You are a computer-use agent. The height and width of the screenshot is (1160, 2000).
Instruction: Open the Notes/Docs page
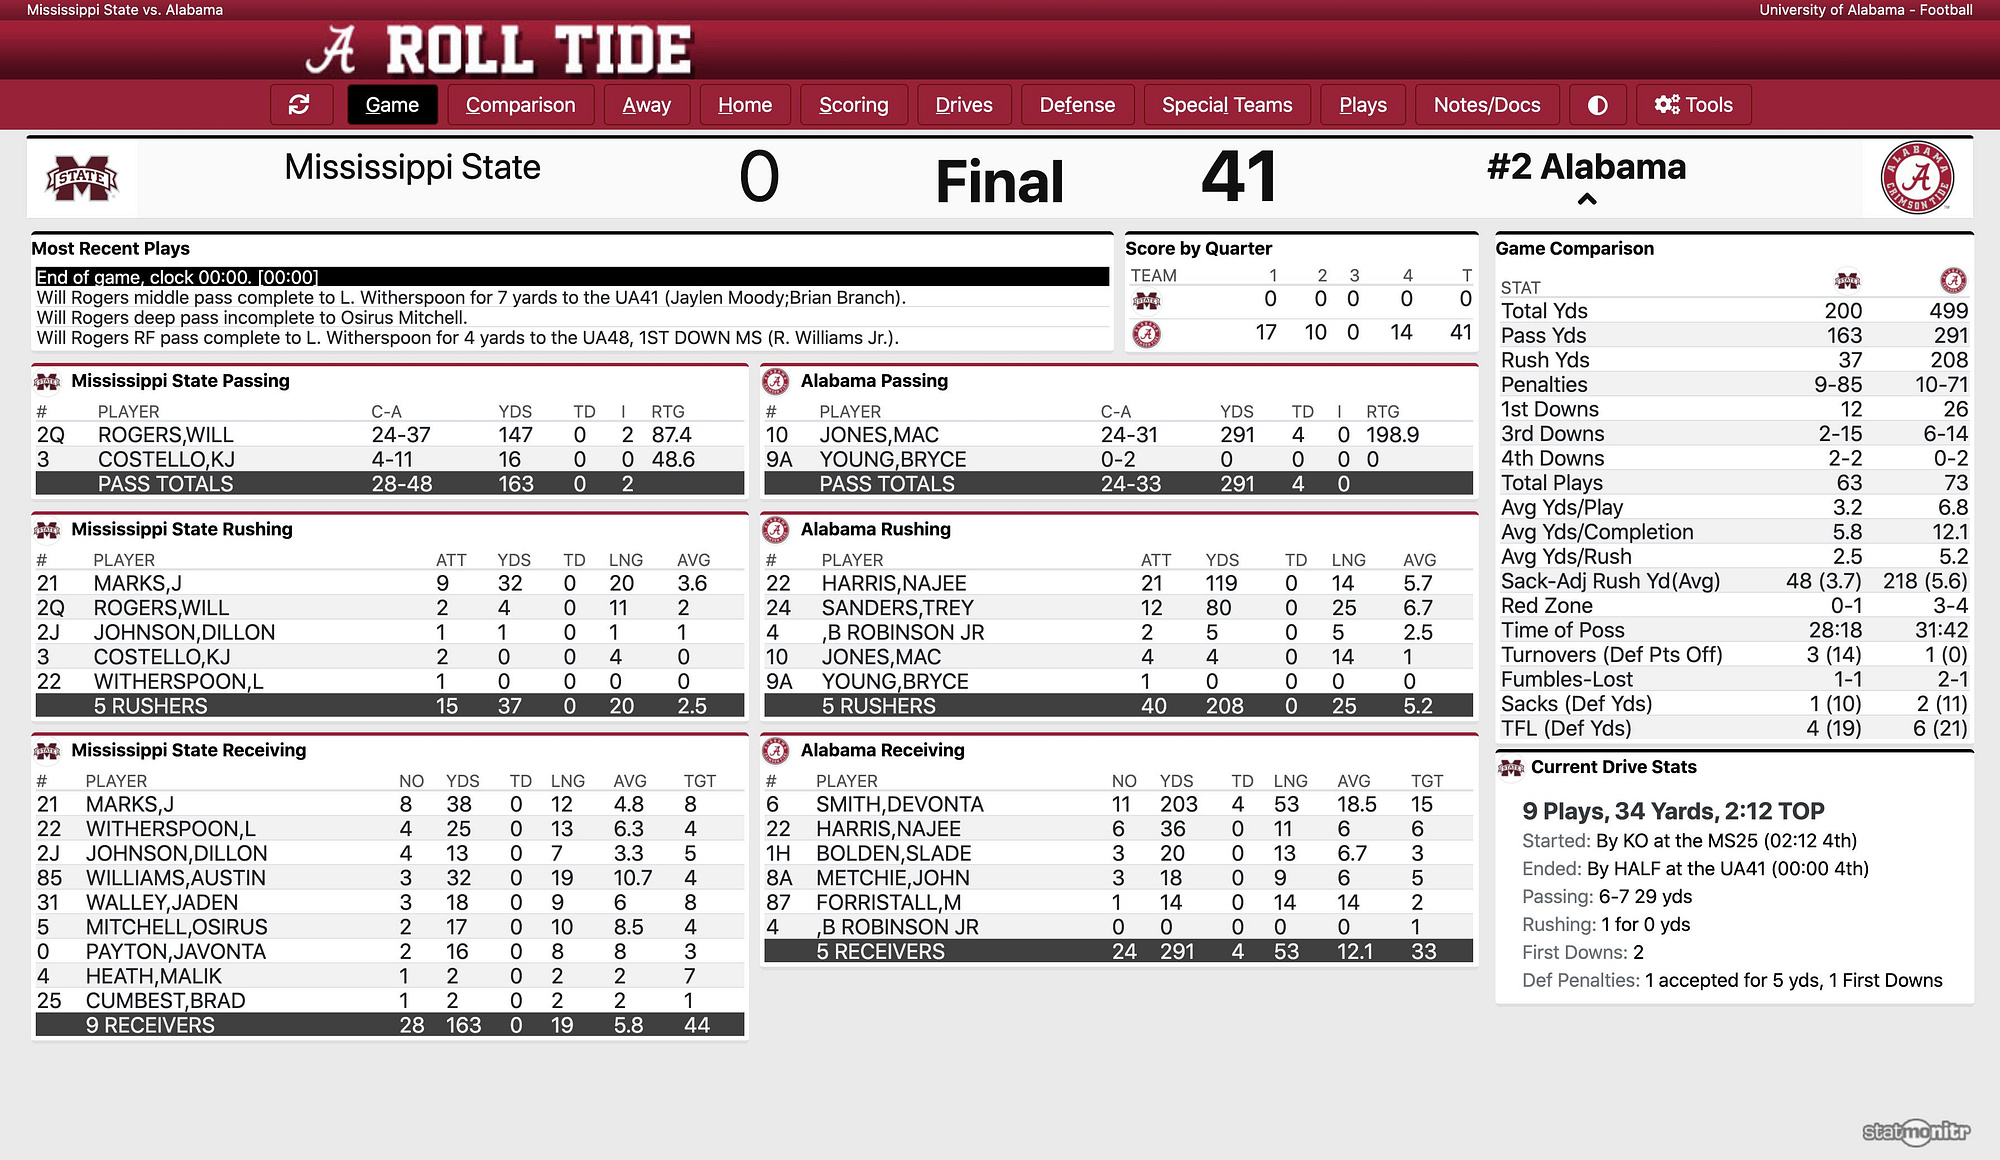pos(1487,105)
